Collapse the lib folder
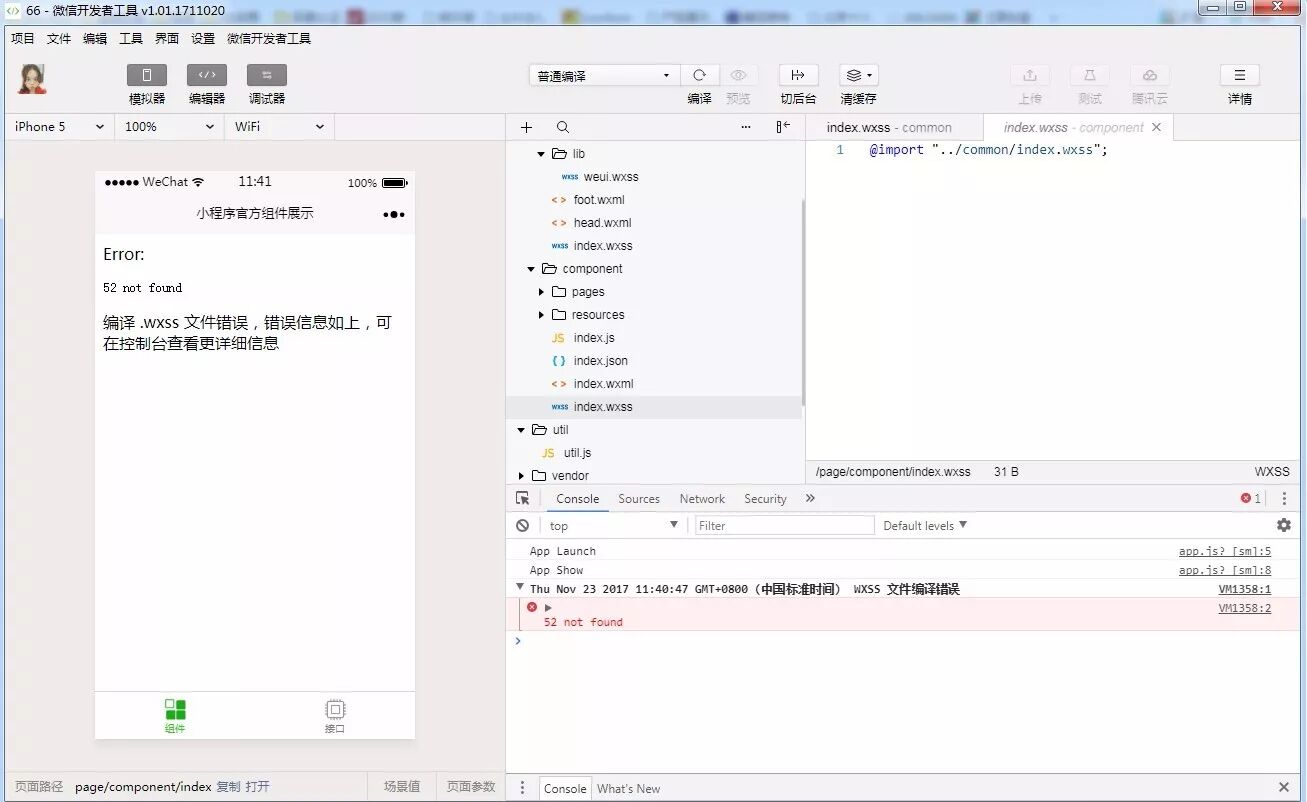 [542, 154]
